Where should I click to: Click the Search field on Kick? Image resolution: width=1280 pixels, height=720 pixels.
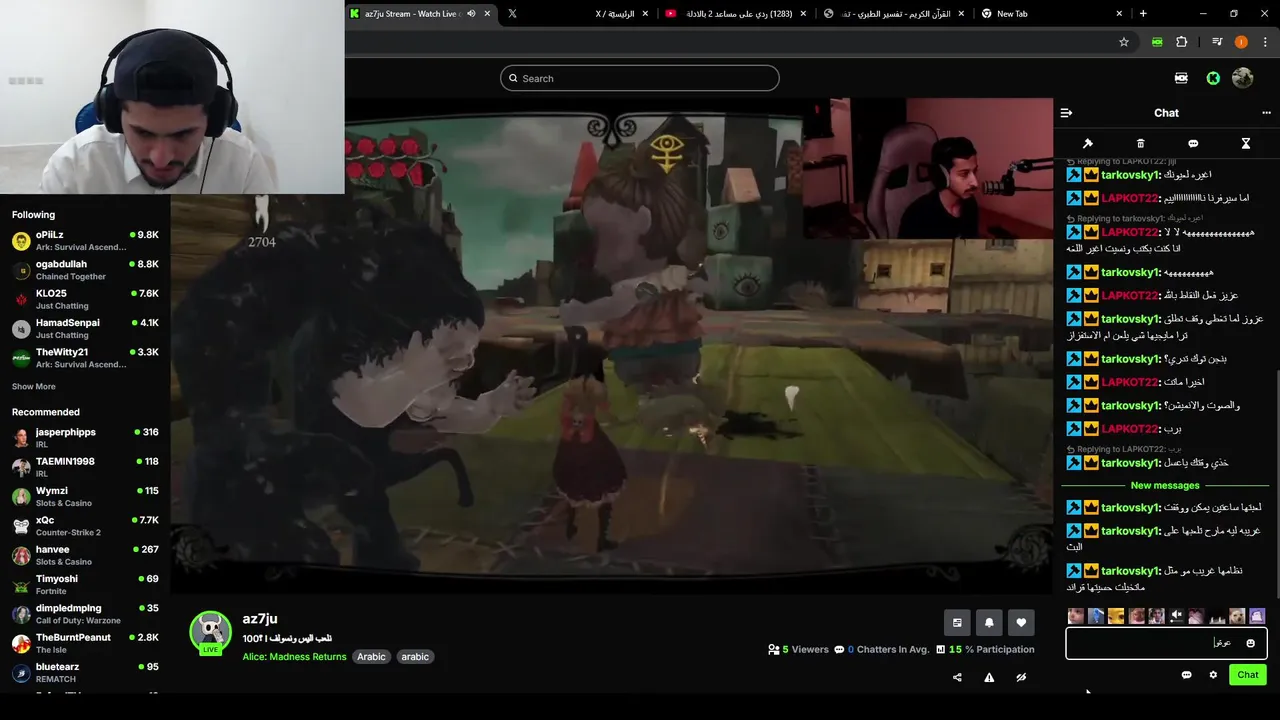coord(640,78)
